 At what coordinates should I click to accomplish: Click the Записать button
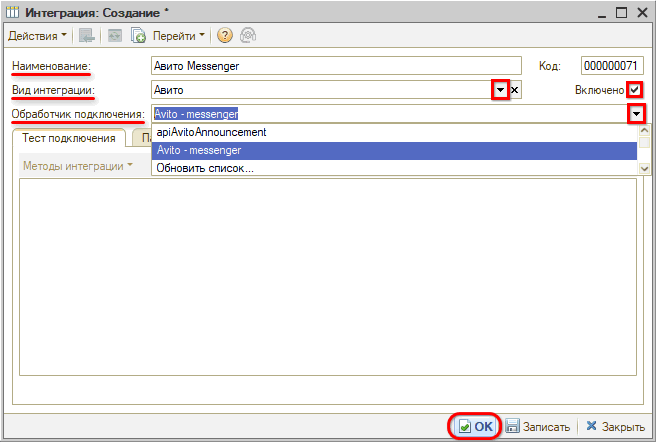[x=538, y=426]
